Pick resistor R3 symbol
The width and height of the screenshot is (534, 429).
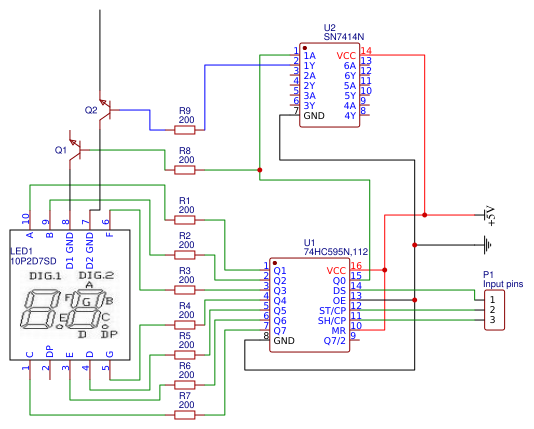pyautogui.click(x=185, y=290)
